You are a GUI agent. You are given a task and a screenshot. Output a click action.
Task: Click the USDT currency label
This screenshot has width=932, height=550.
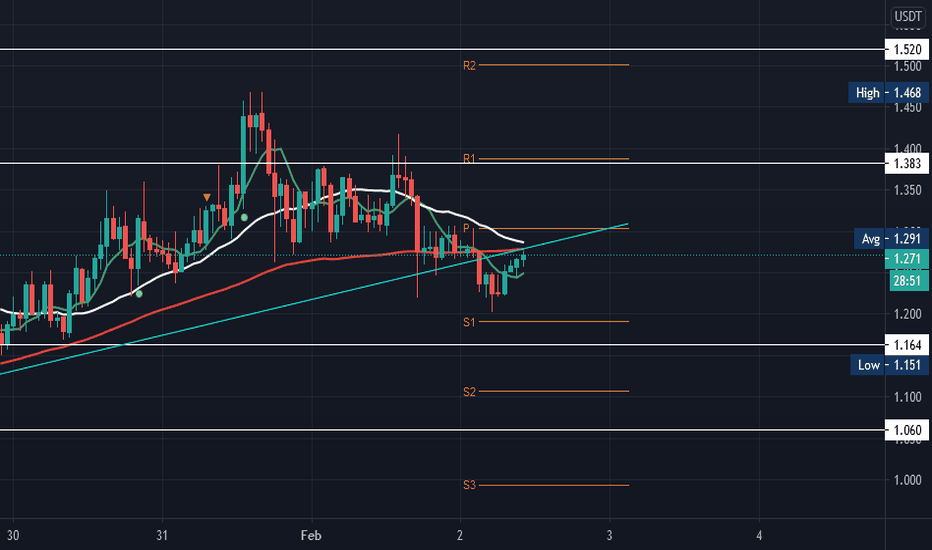coord(908,17)
